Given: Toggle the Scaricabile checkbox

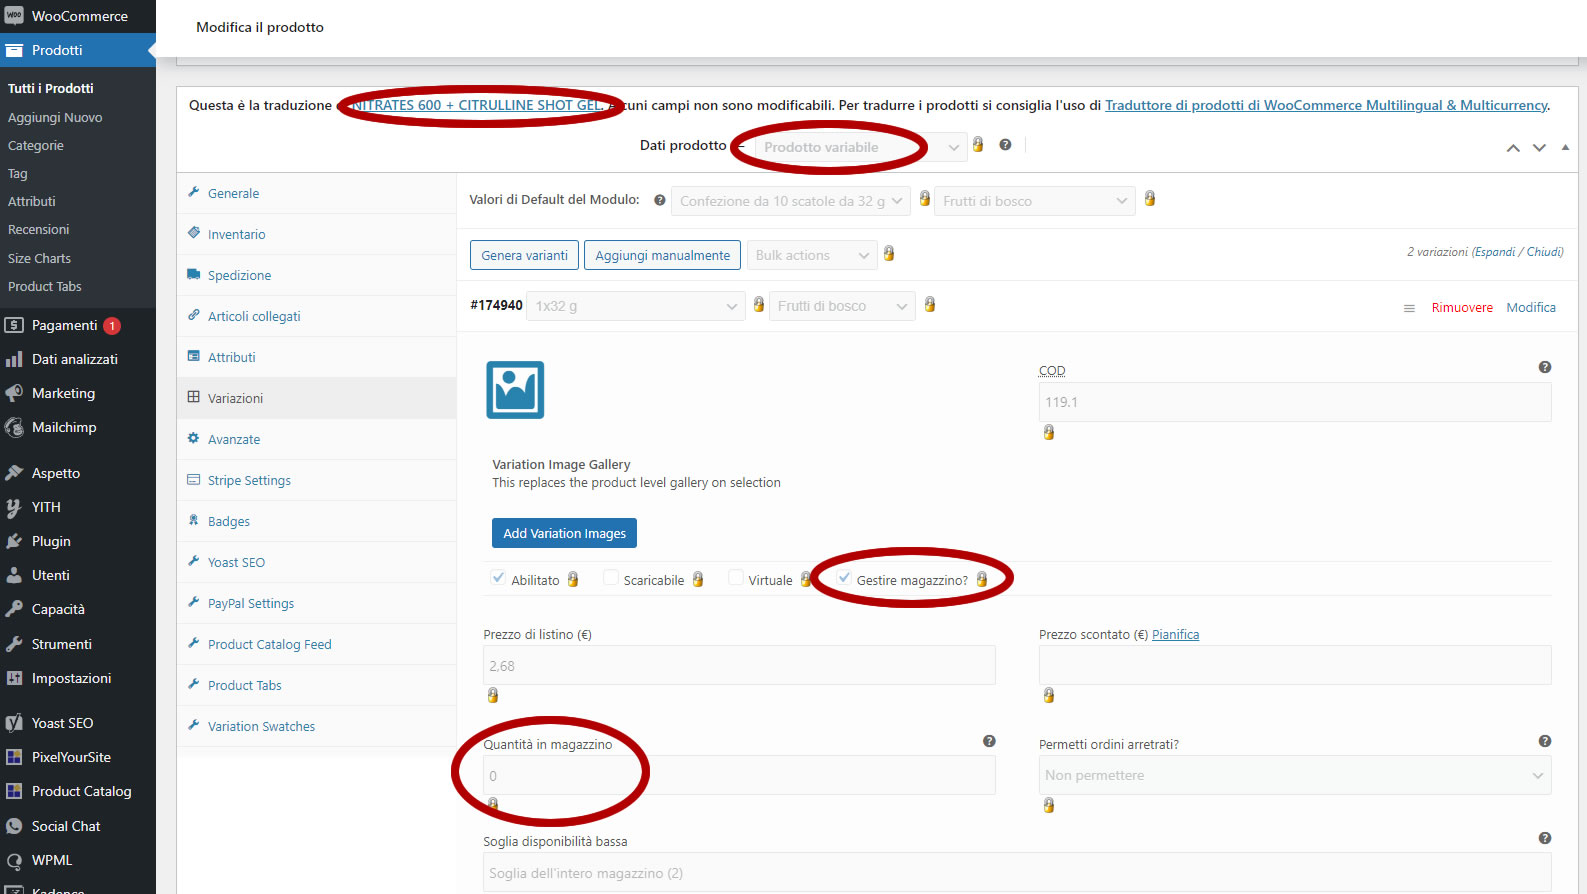Looking at the screenshot, I should click(611, 578).
